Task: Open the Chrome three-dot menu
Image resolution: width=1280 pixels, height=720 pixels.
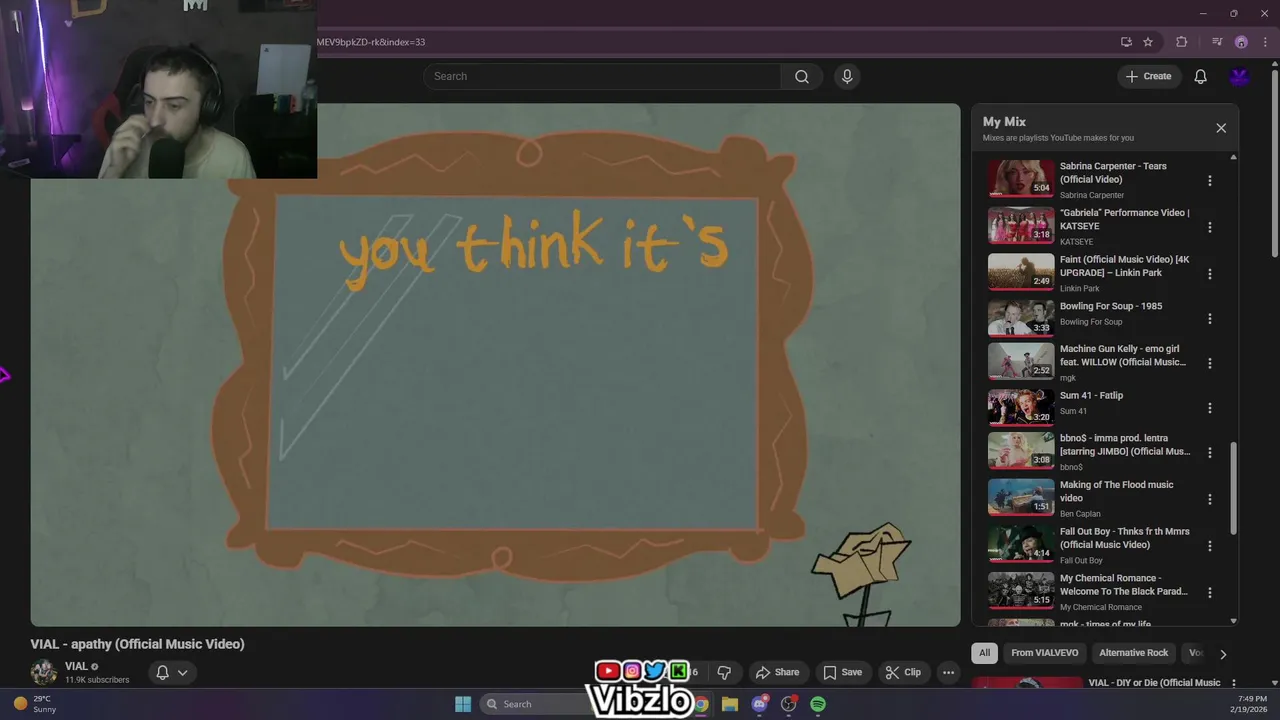Action: (1266, 42)
